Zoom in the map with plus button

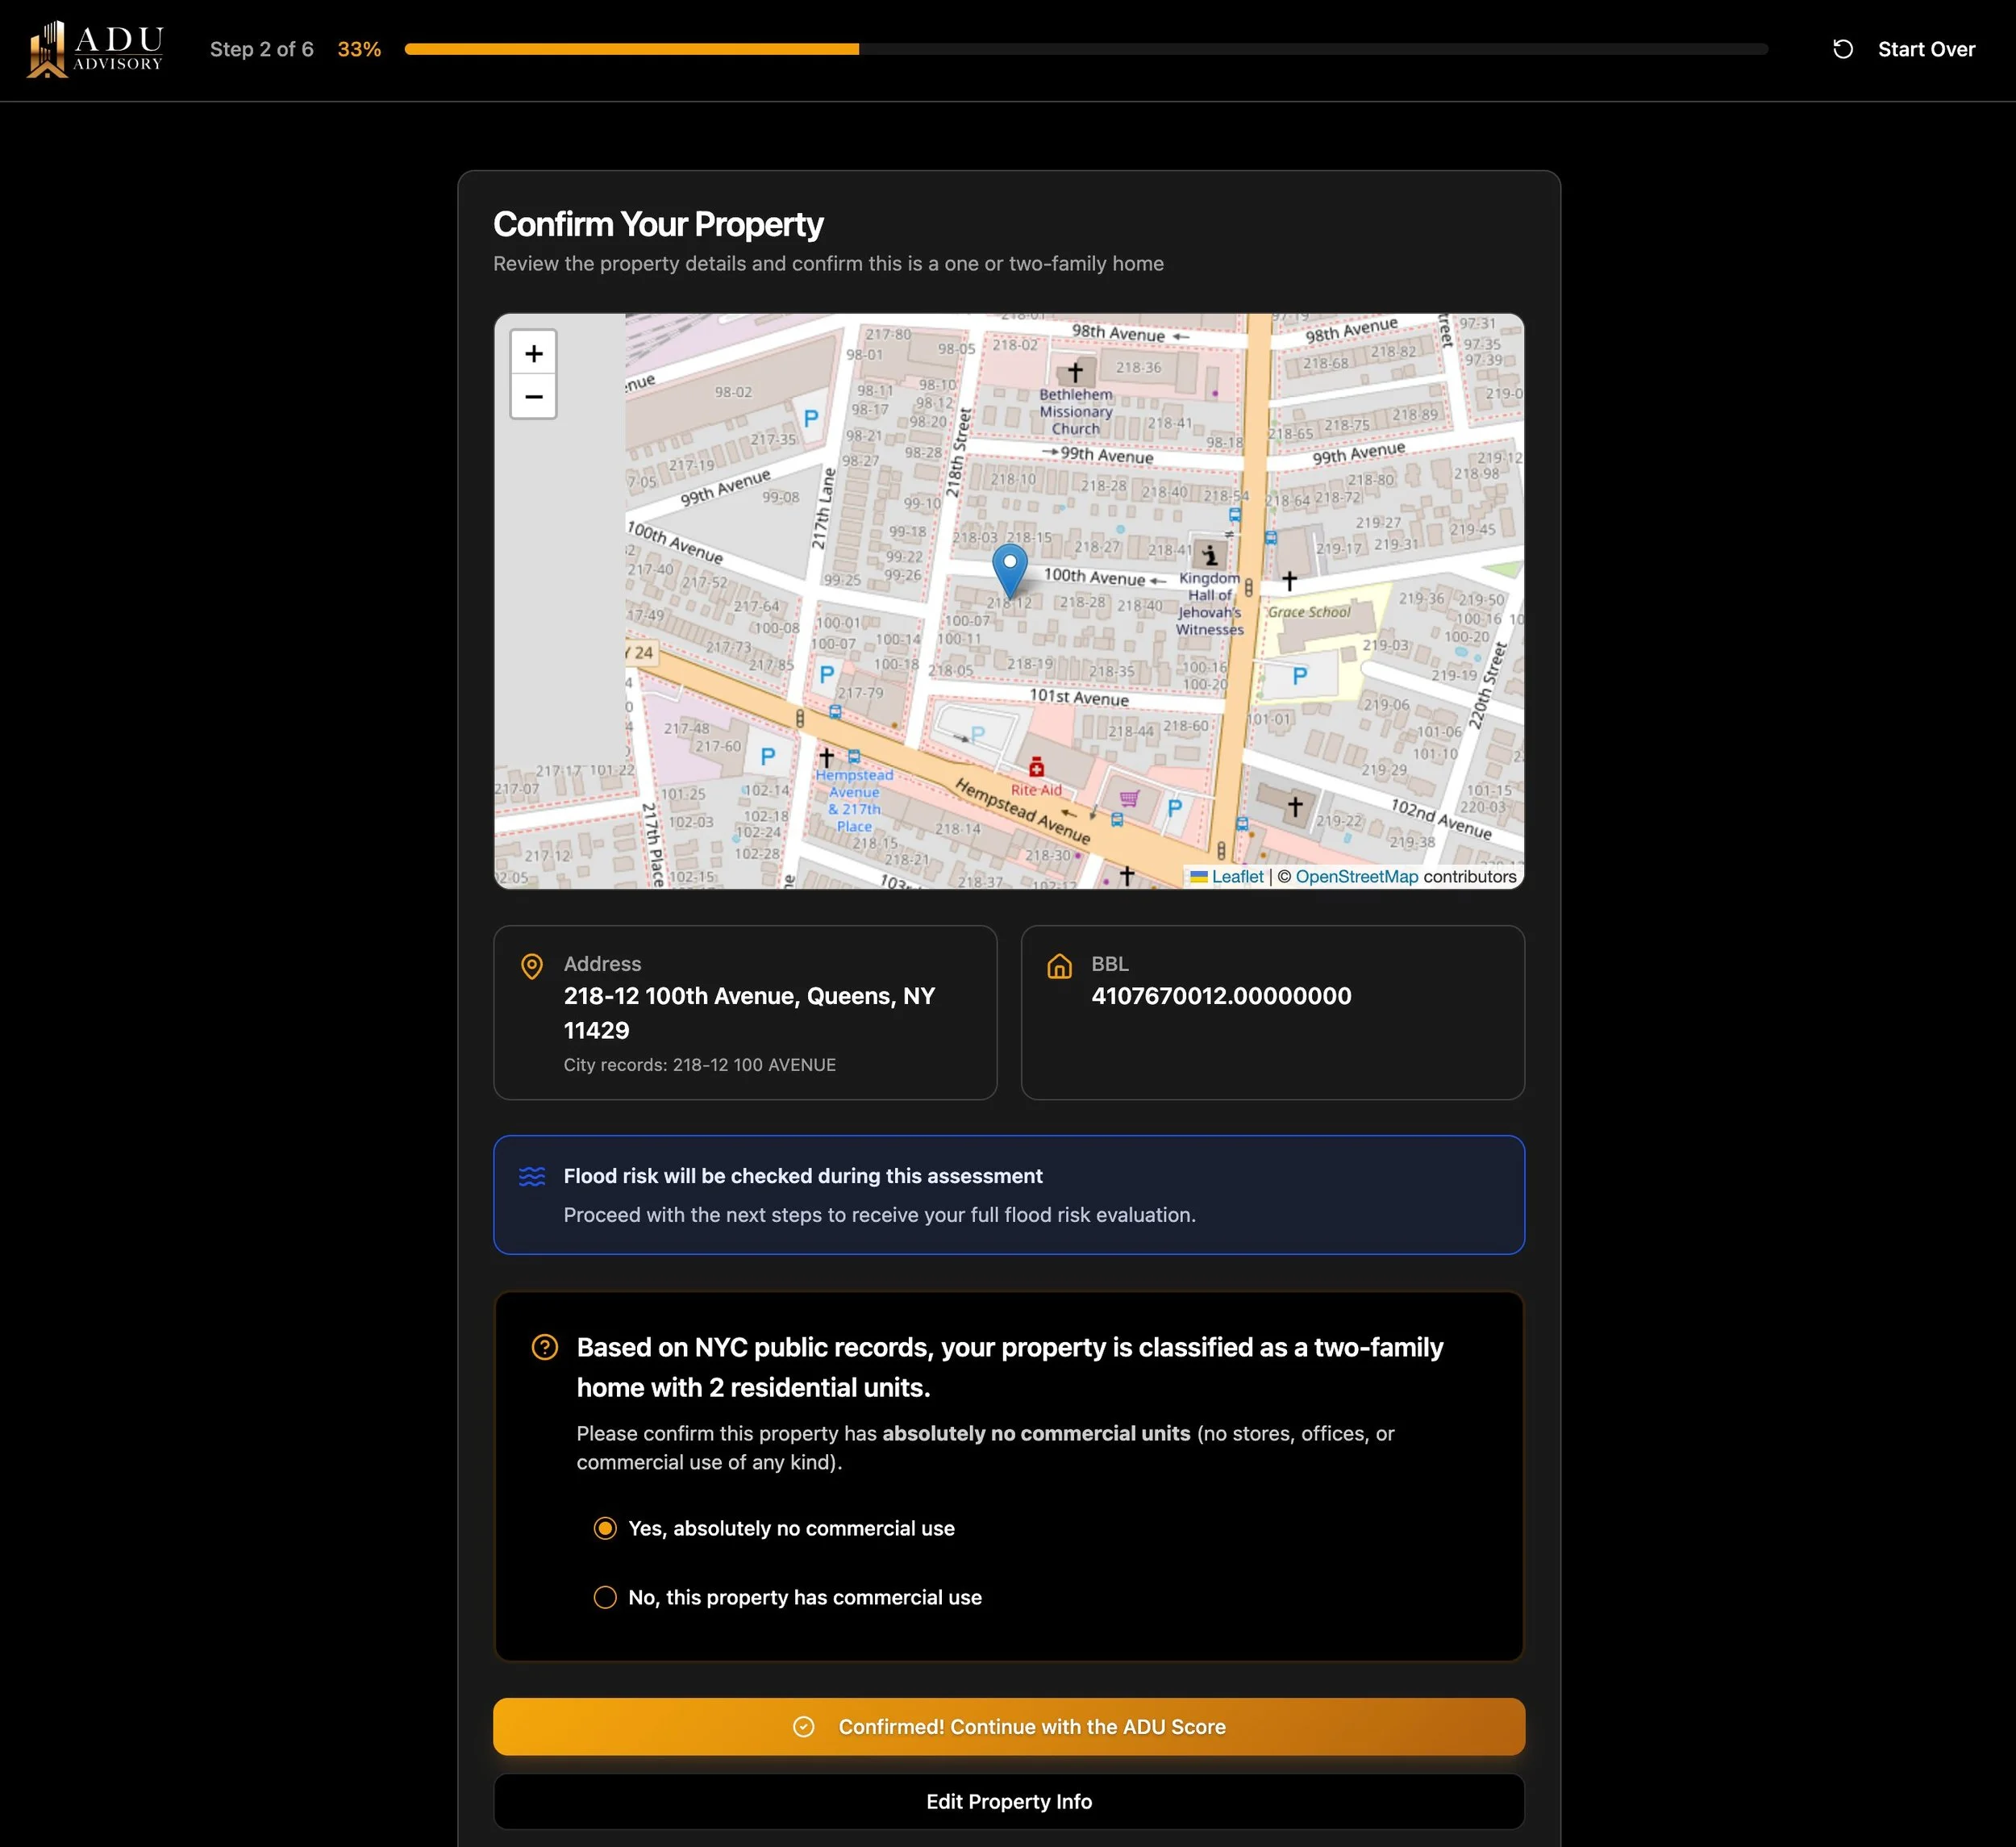tap(533, 354)
